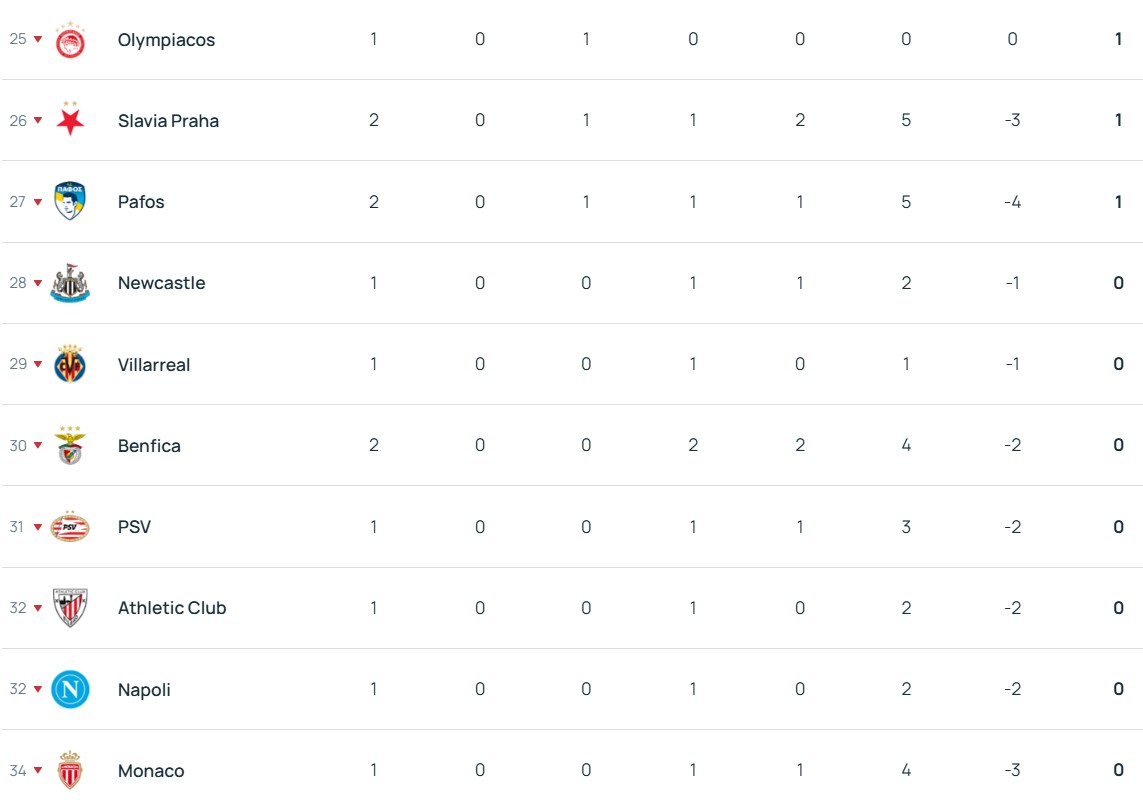Click the Benfica eagle crest
The height and width of the screenshot is (800, 1143).
(x=70, y=446)
